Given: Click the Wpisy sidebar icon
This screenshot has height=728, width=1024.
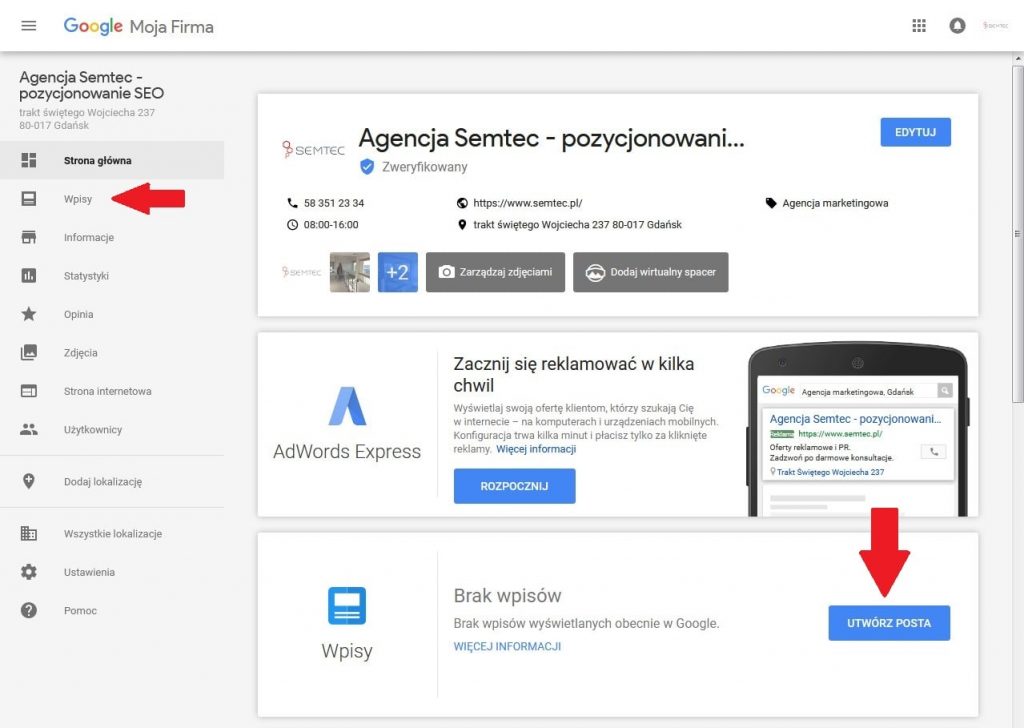Looking at the screenshot, I should point(29,198).
